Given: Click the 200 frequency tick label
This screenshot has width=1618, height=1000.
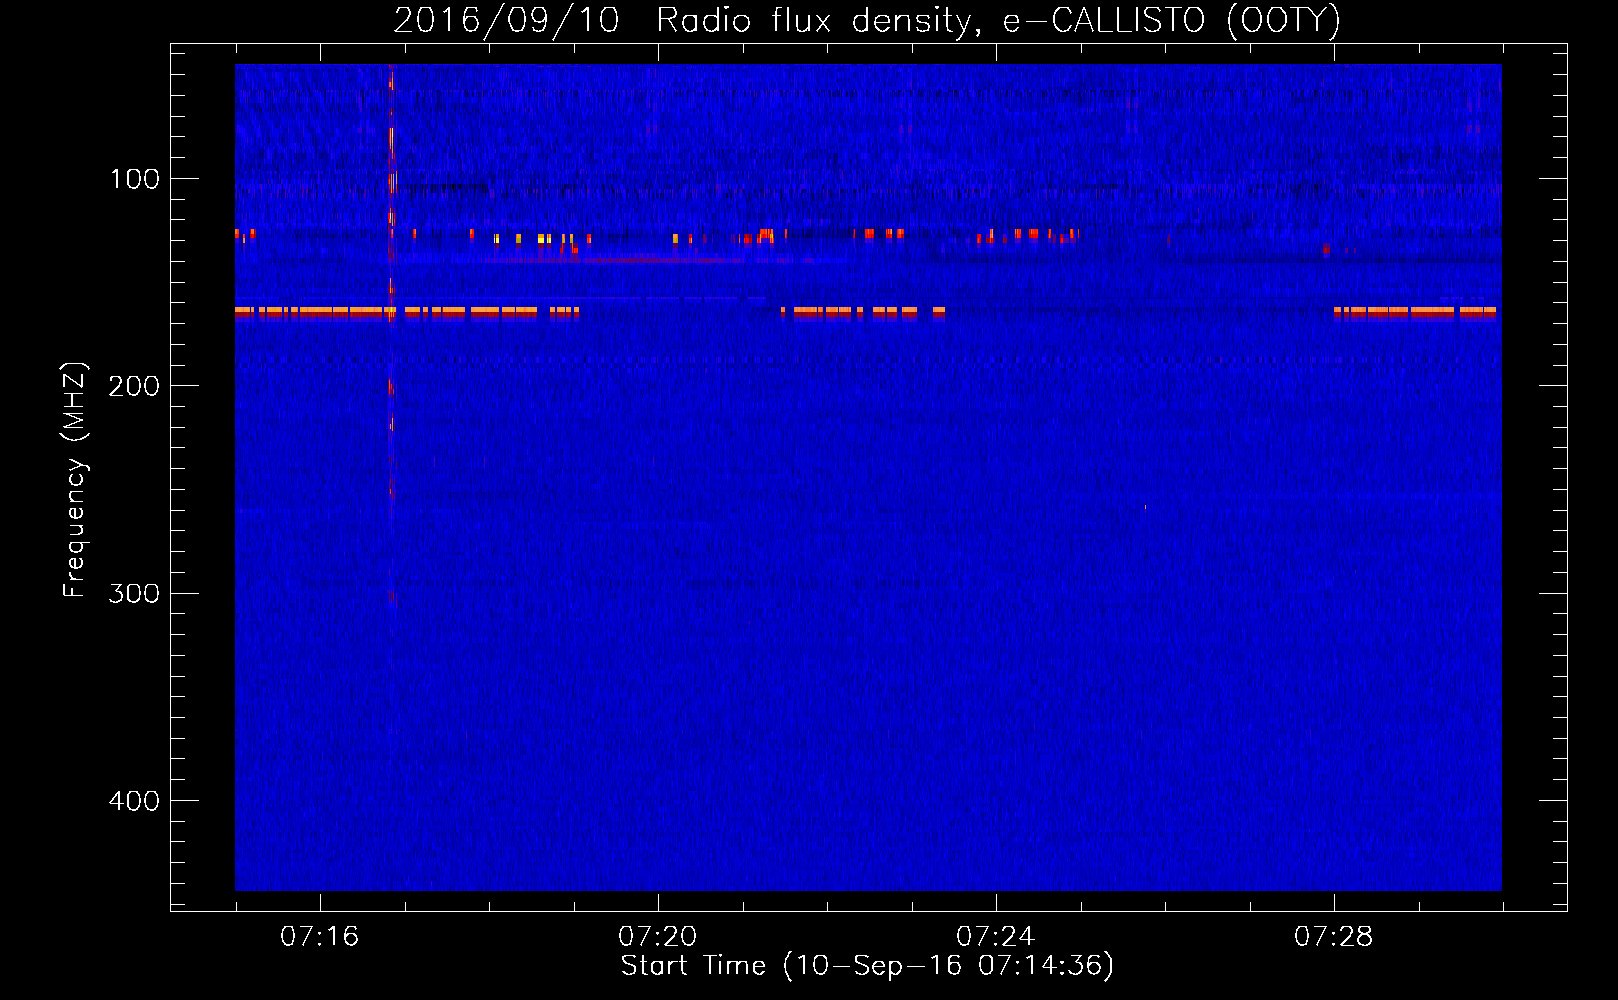Looking at the screenshot, I should [x=134, y=386].
